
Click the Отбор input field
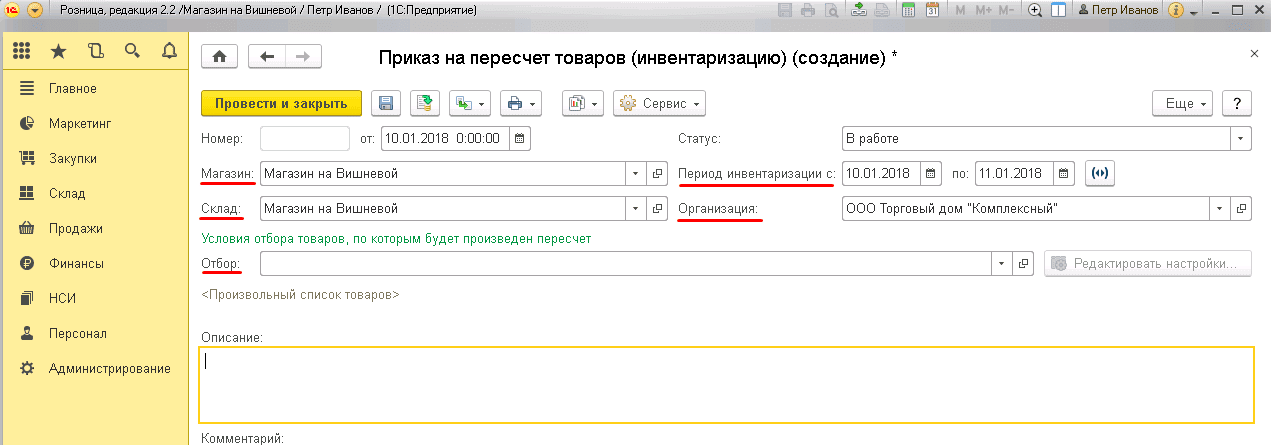pyautogui.click(x=625, y=263)
